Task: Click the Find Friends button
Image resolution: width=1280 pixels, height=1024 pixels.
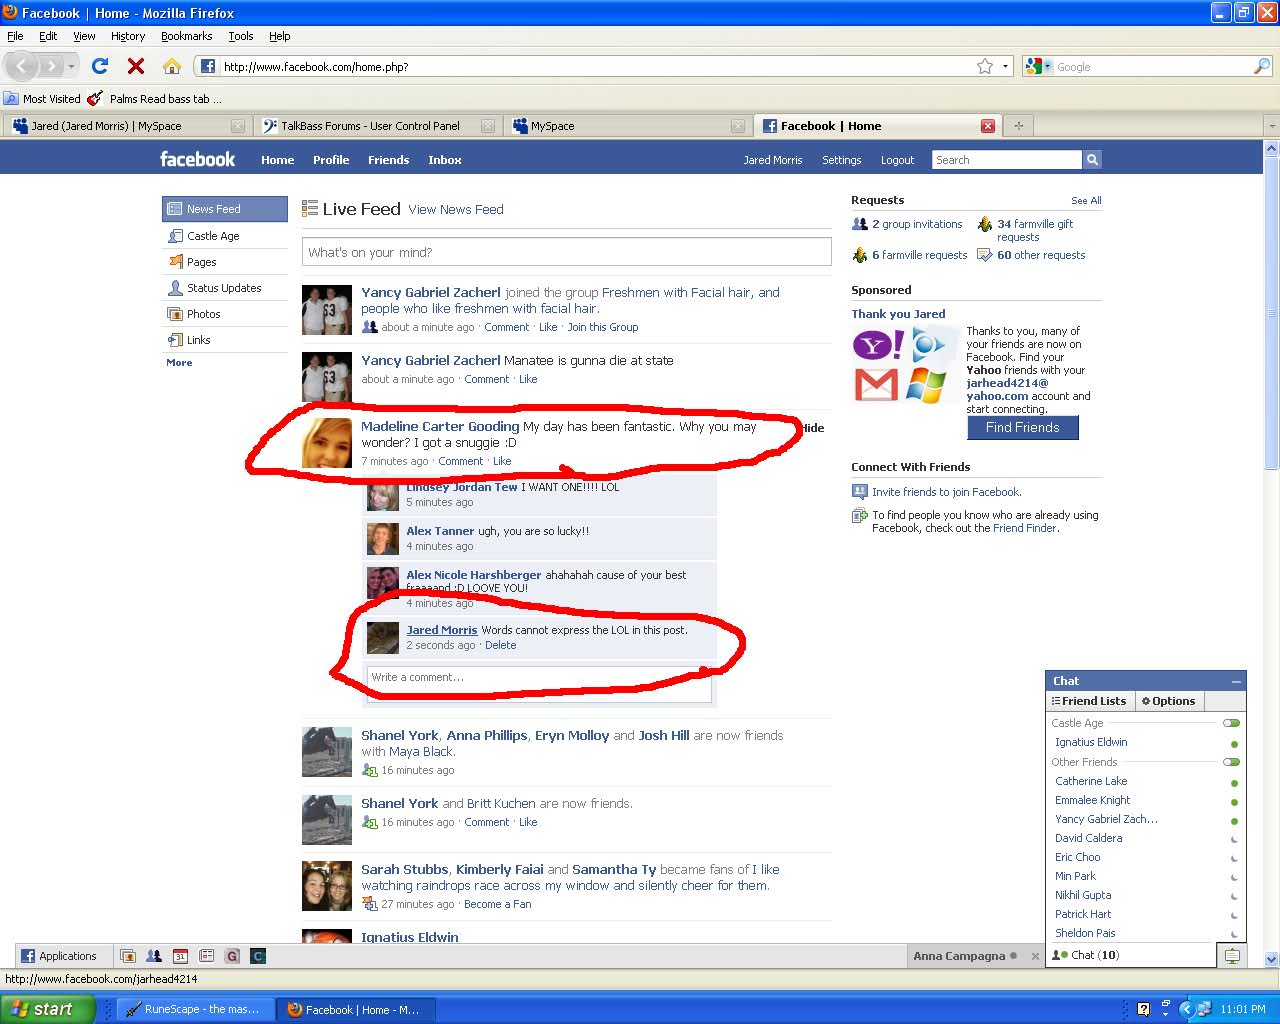Action: click(x=1023, y=427)
